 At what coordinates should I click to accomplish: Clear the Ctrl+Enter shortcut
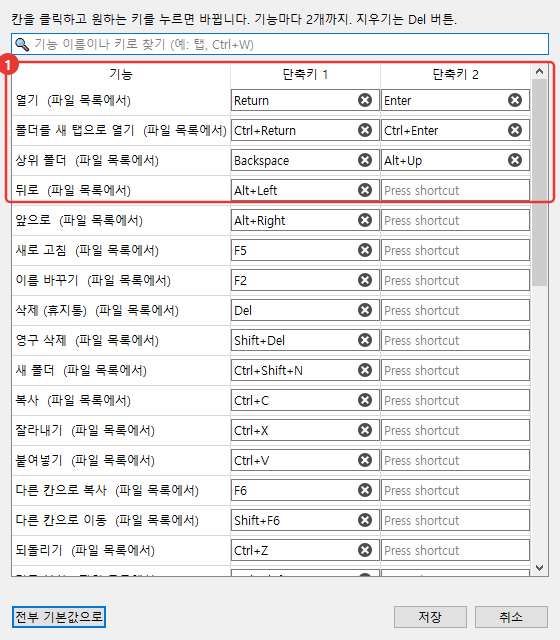coord(515,130)
